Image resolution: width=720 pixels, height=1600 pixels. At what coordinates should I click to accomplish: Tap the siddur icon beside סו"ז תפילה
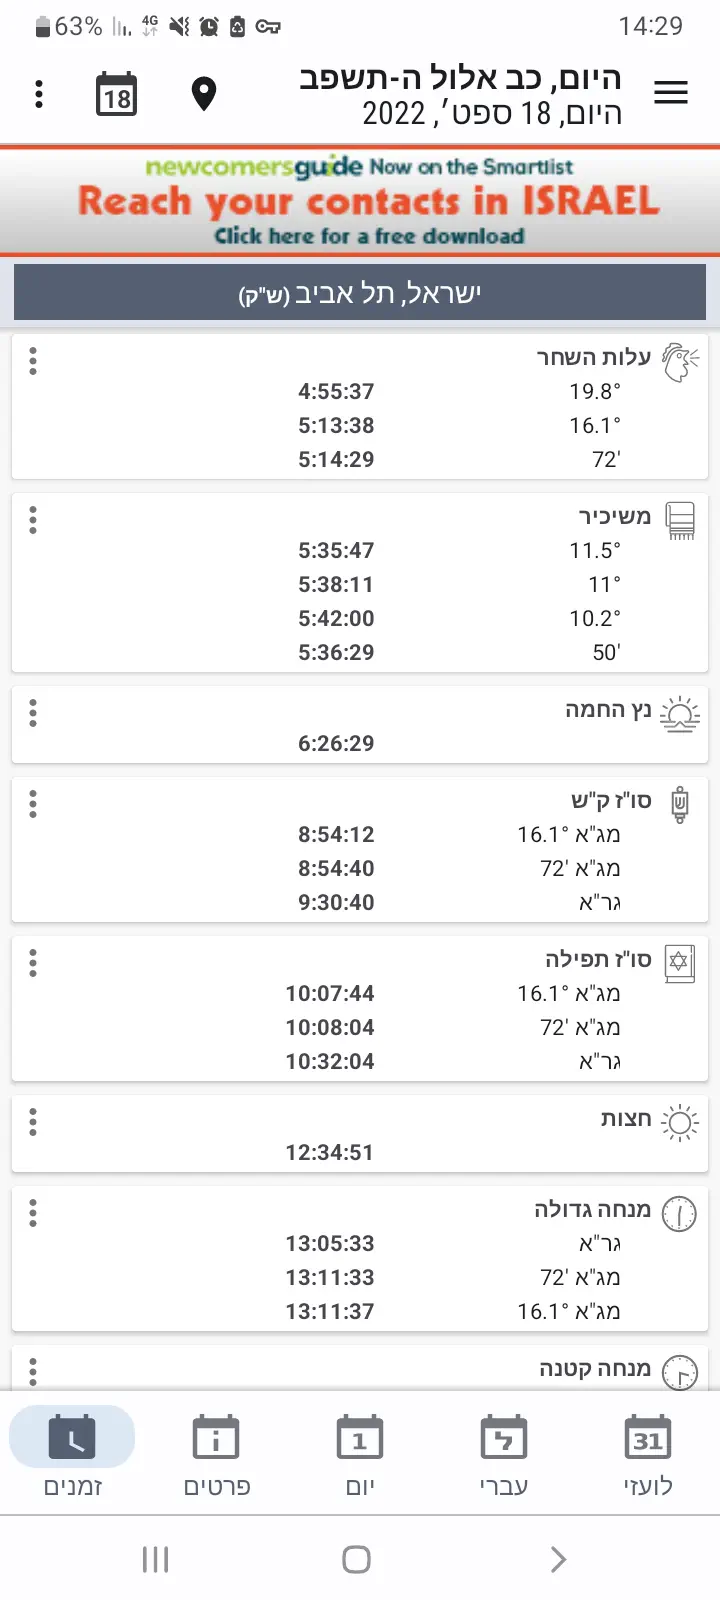[680, 963]
